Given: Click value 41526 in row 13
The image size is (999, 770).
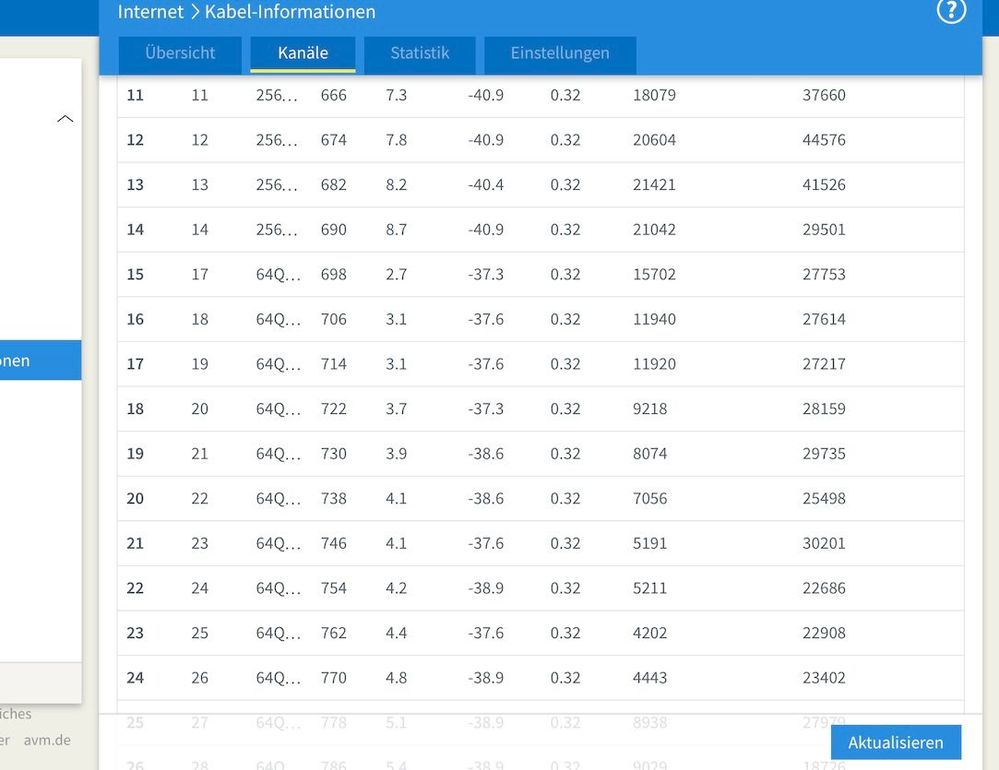Looking at the screenshot, I should coord(824,185).
